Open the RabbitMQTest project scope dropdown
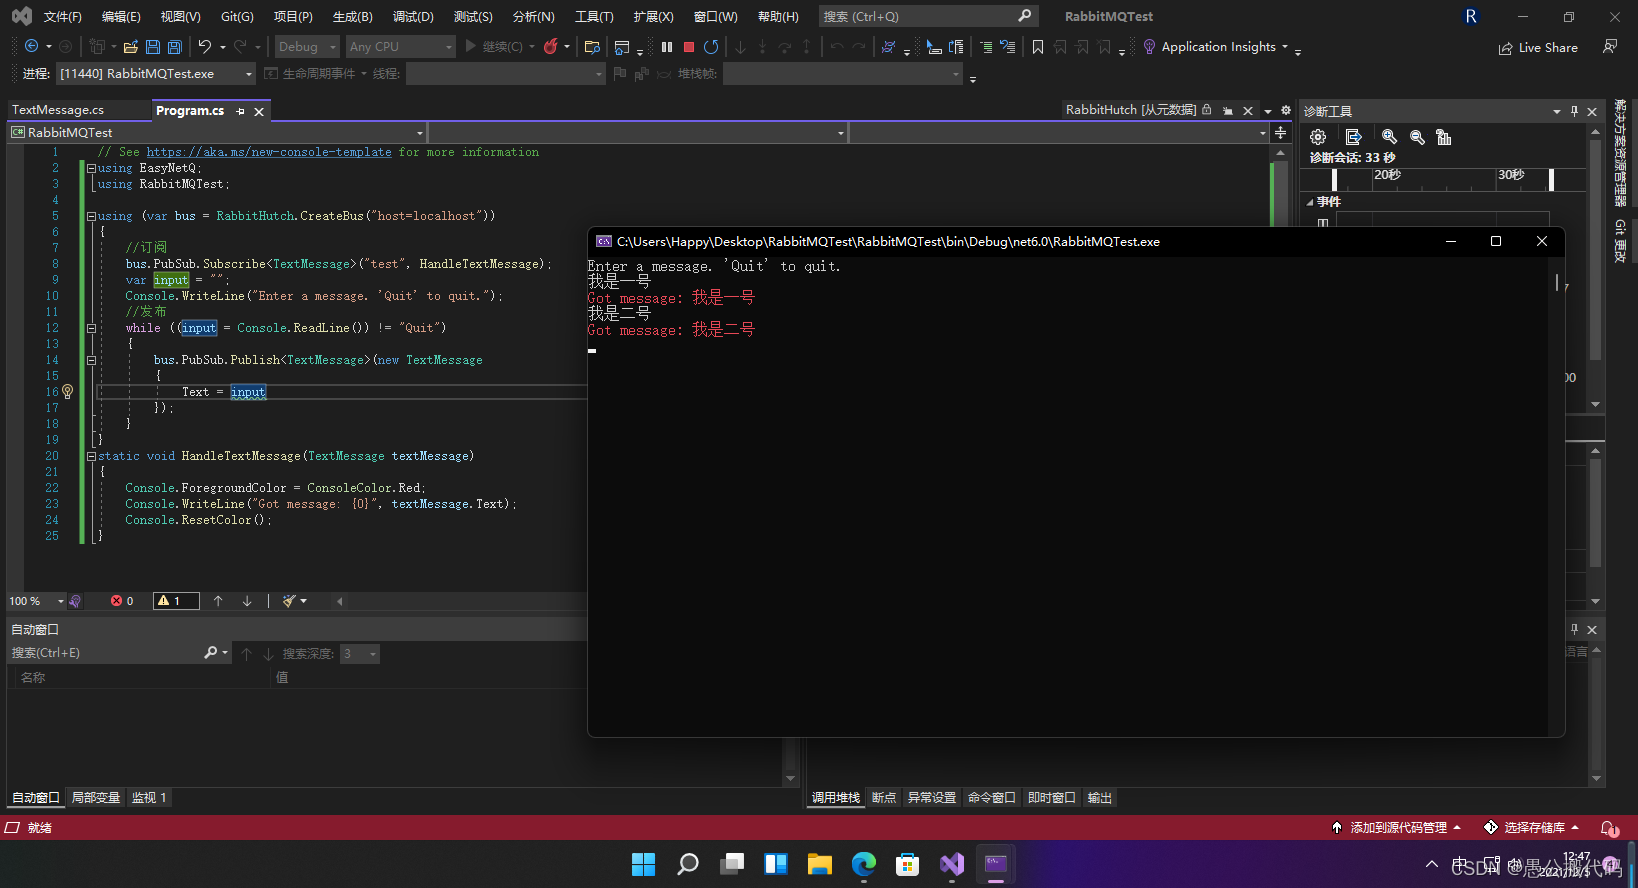1638x888 pixels. (x=217, y=132)
